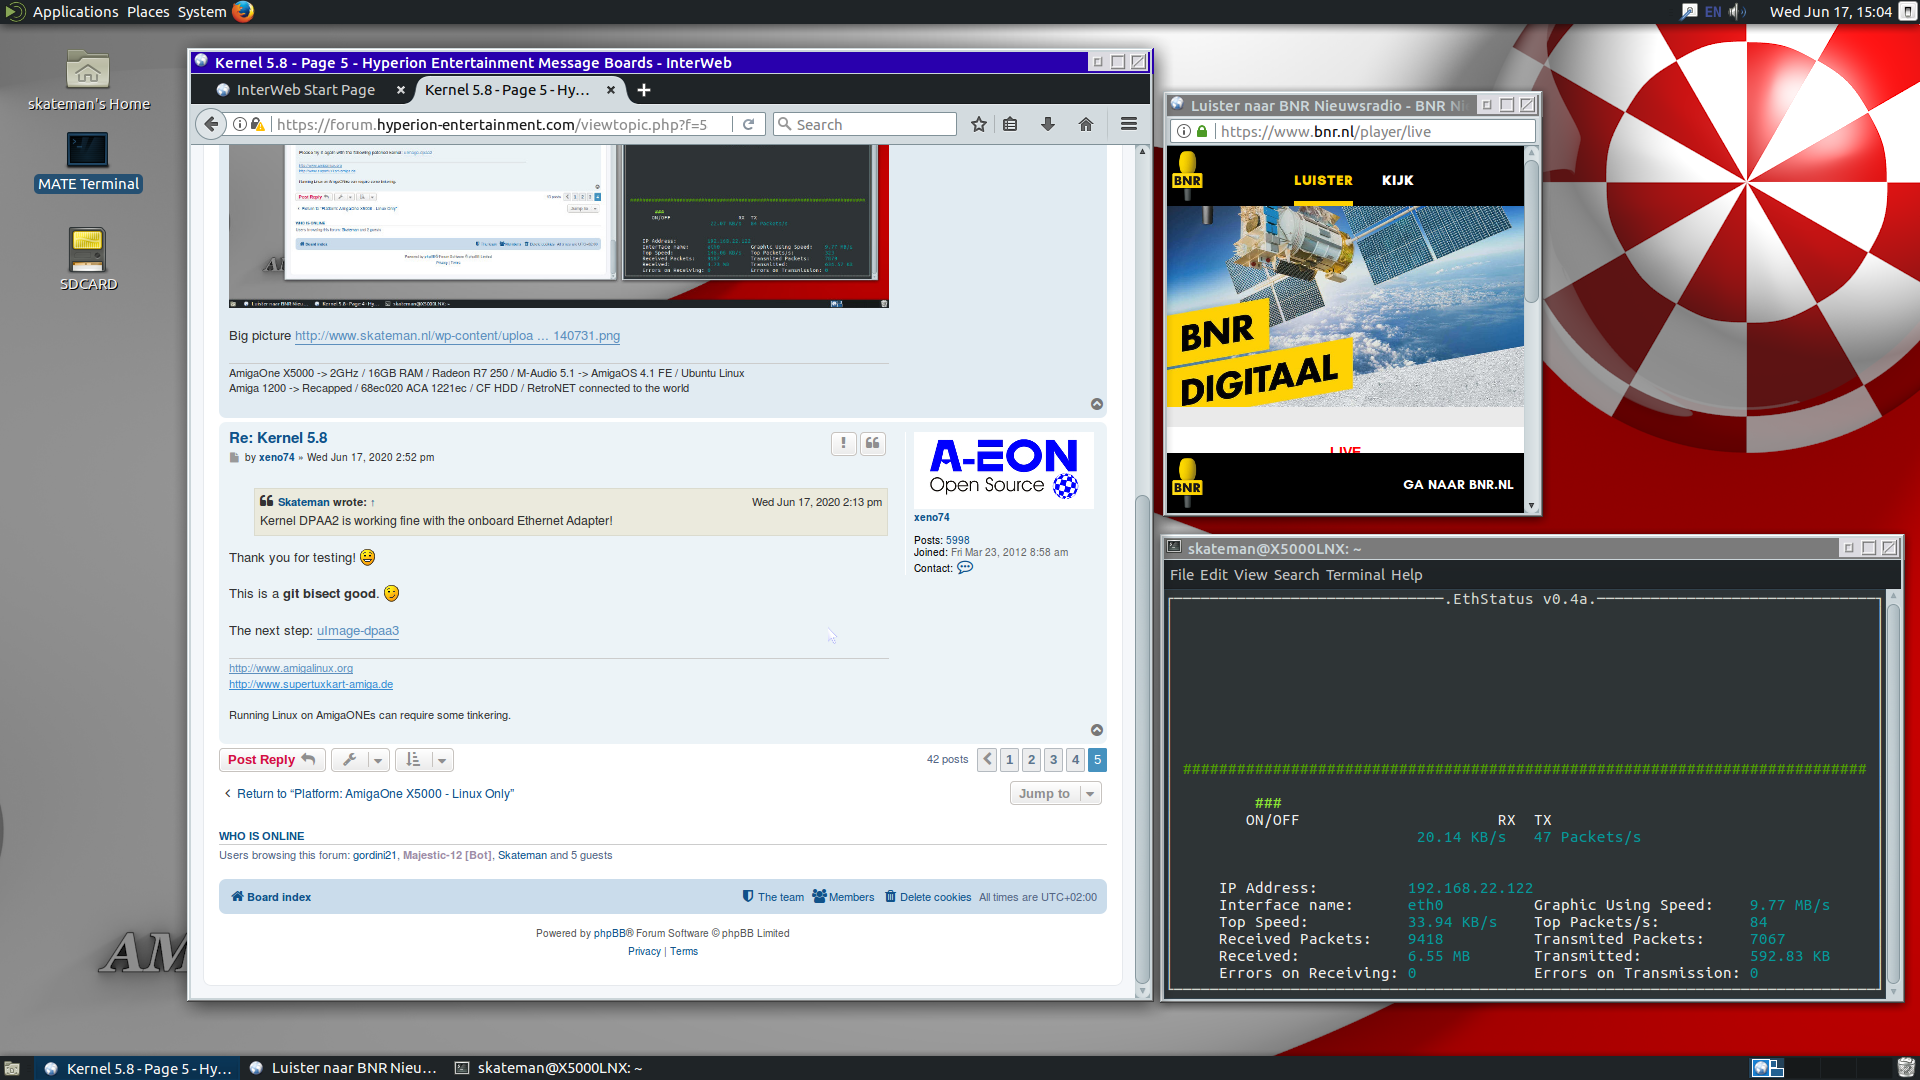The image size is (1920, 1080).
Task: Go to page 2 of the topic
Action: (x=1032, y=760)
